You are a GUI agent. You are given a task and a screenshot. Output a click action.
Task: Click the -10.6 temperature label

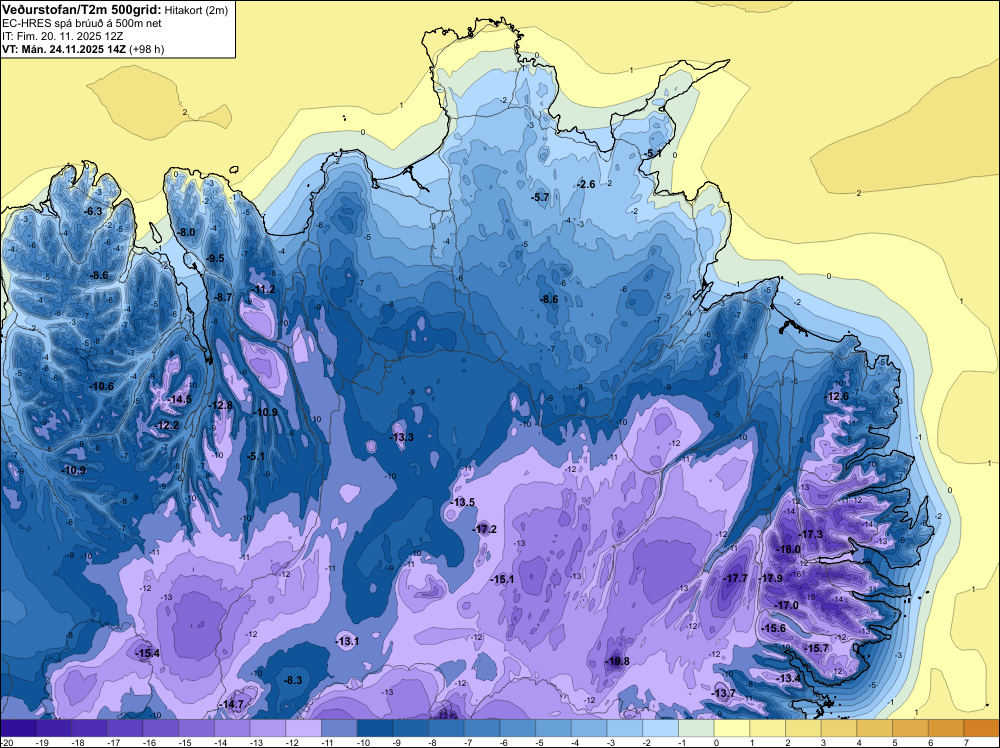(102, 386)
